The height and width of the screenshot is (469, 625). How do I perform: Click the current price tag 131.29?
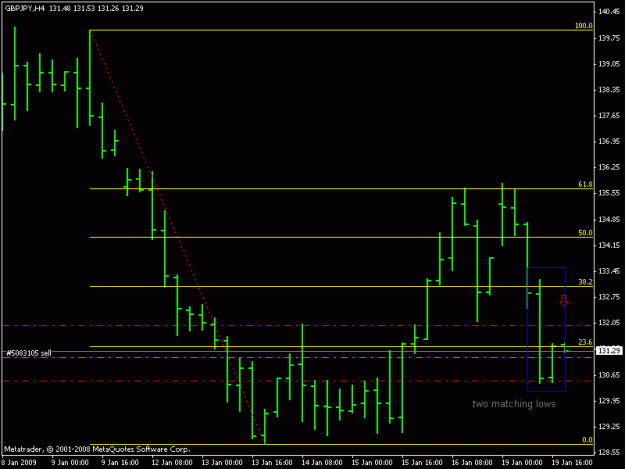(x=608, y=351)
